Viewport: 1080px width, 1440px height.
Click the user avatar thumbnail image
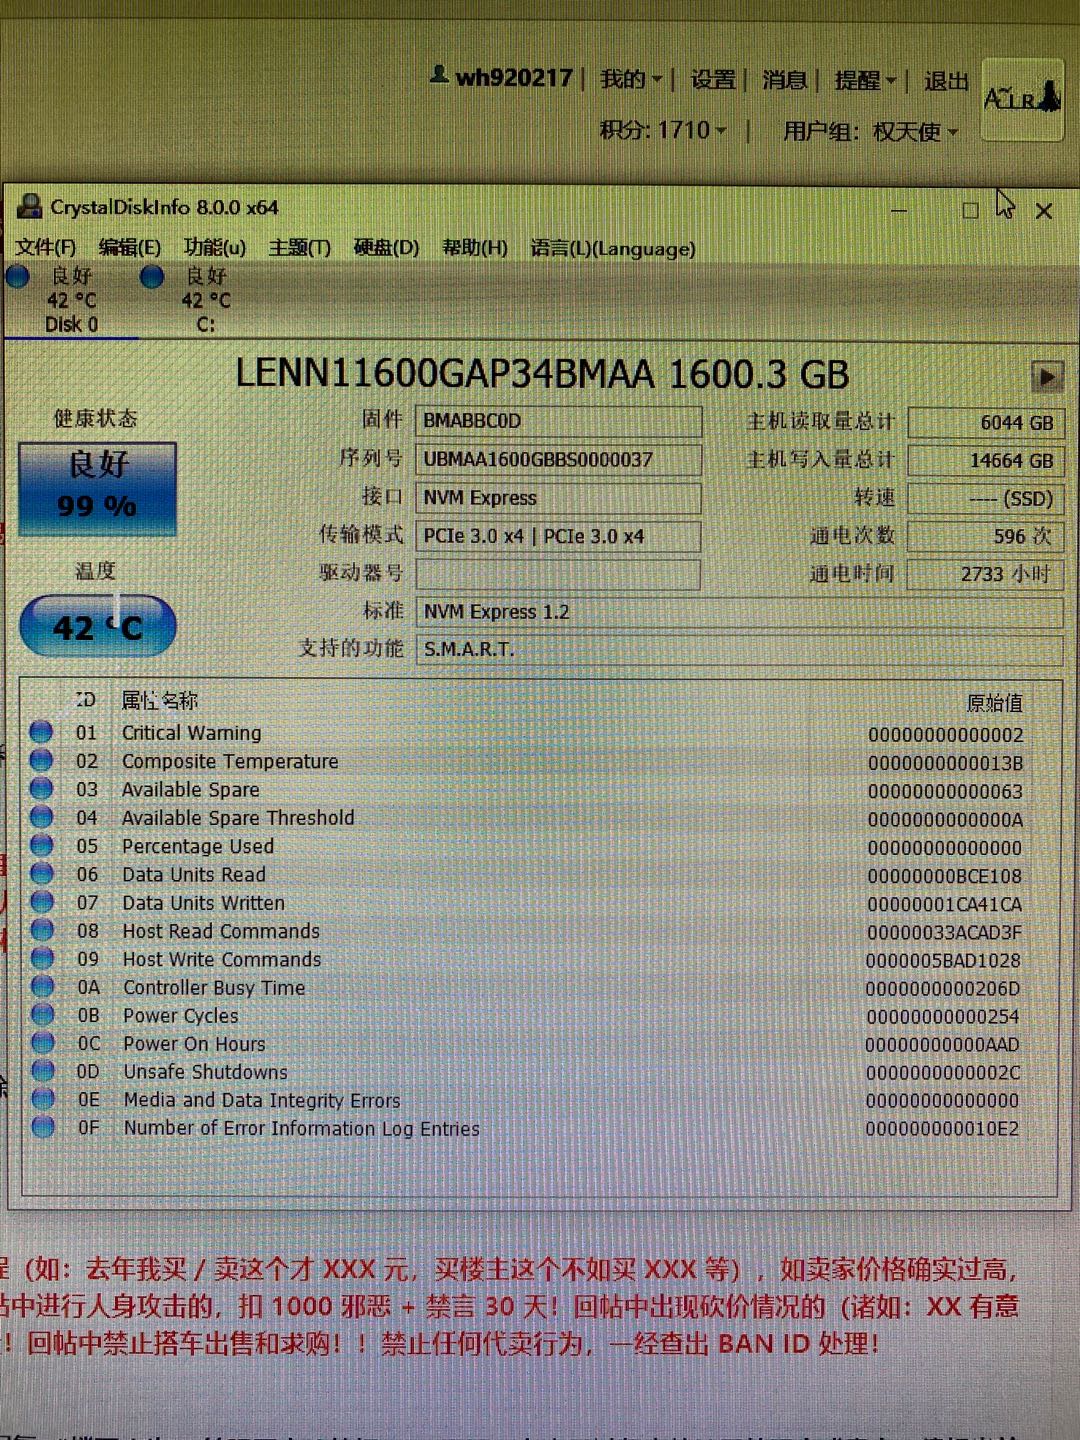pyautogui.click(x=1021, y=98)
